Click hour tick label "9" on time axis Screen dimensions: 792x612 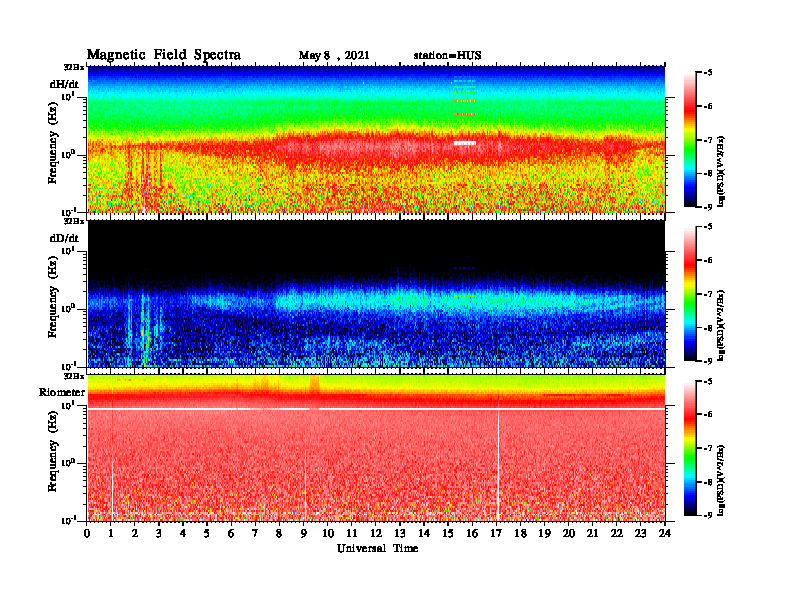[304, 534]
